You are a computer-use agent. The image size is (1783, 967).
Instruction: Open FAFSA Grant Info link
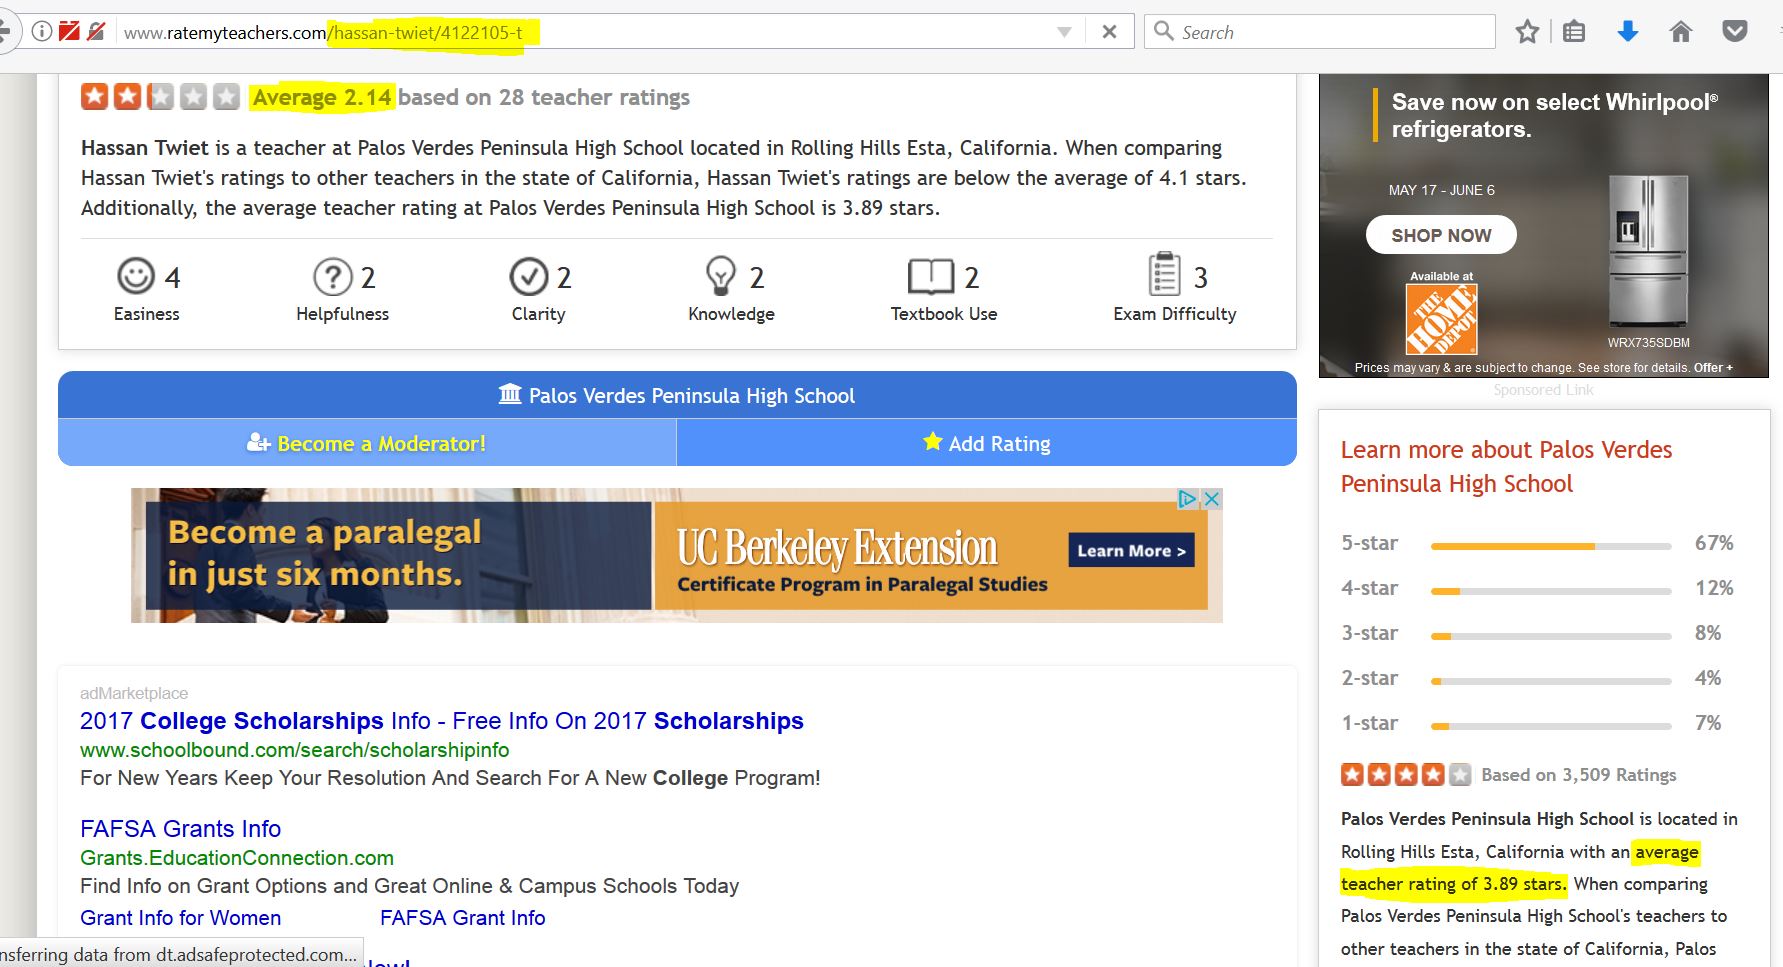pos(463,918)
